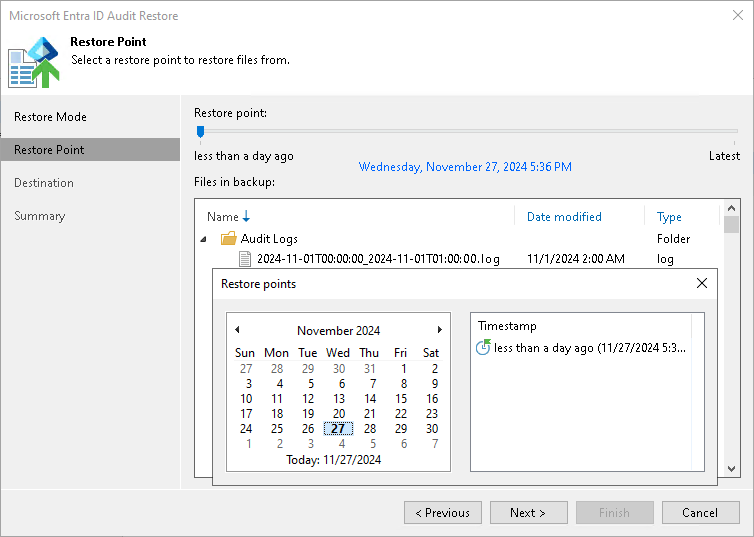The image size is (754, 537).
Task: Select November 1 in the calendar
Action: coord(404,369)
